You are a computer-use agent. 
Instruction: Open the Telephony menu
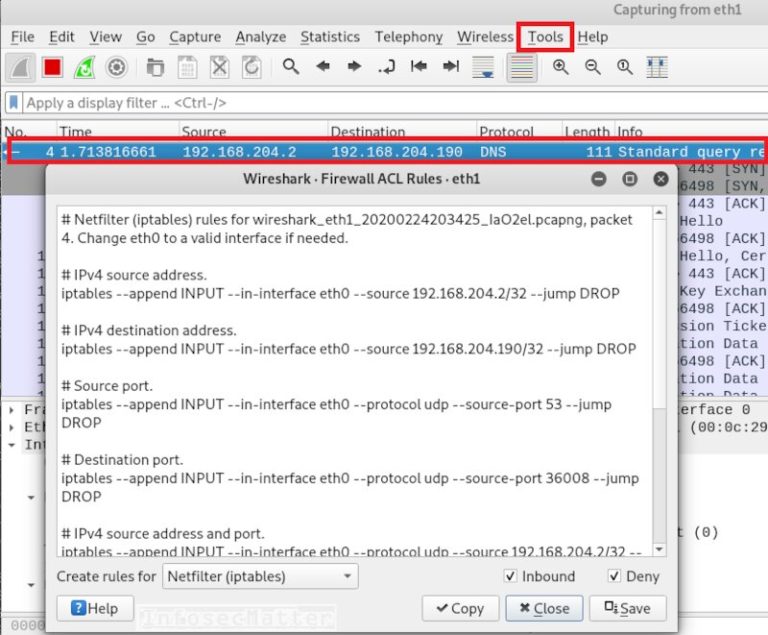coord(408,37)
